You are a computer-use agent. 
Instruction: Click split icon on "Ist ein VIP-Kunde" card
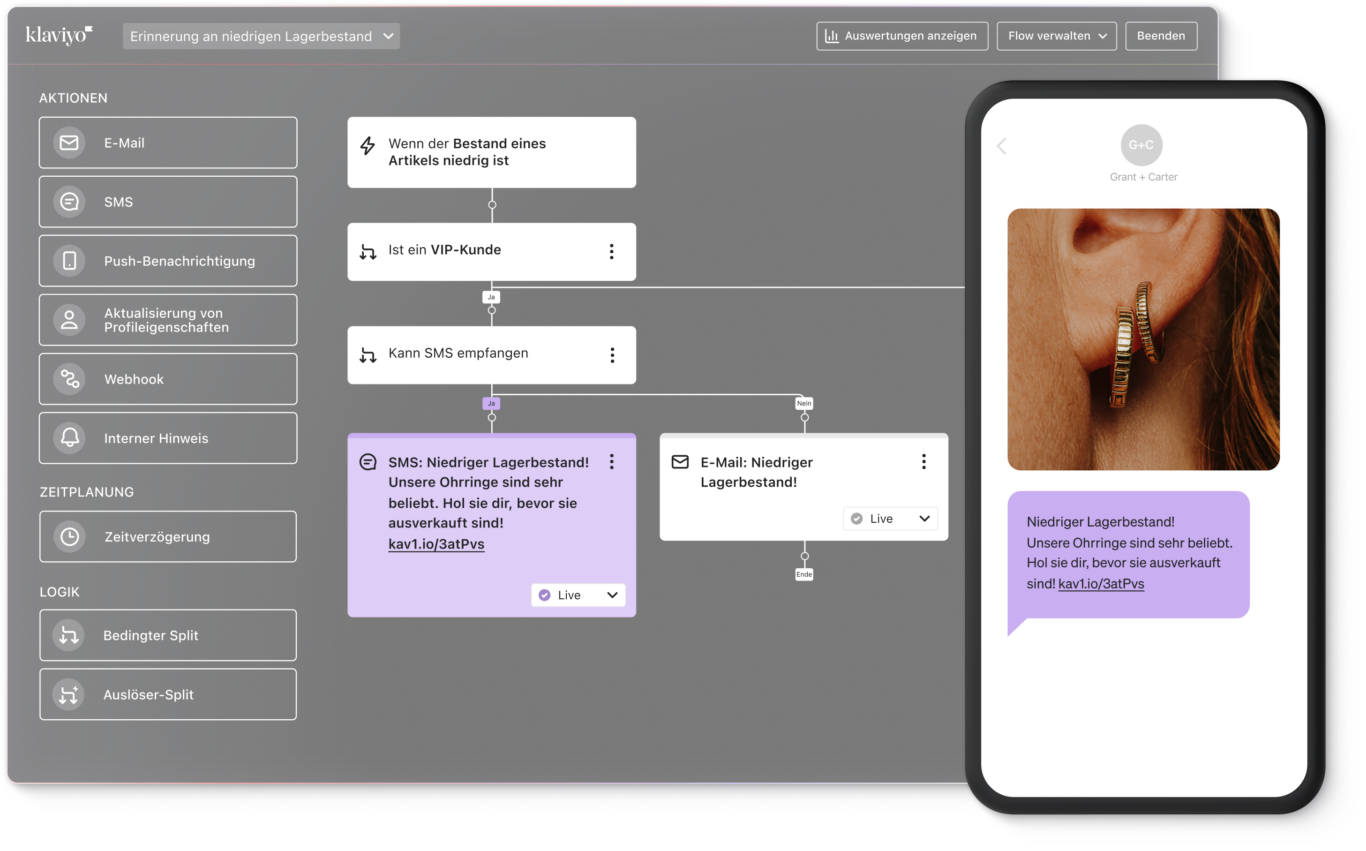(368, 252)
